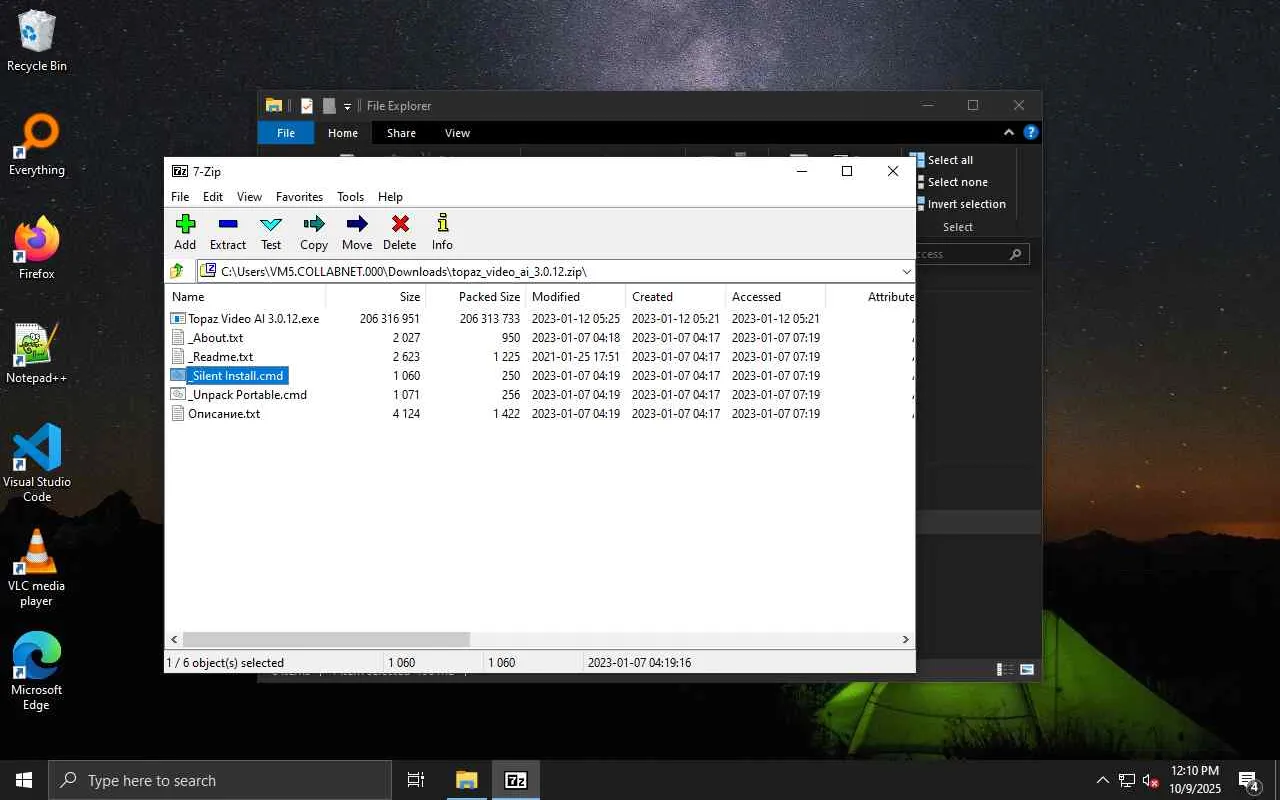1280x800 pixels.
Task: Switch to File Explorer from the taskbar
Action: pos(467,780)
